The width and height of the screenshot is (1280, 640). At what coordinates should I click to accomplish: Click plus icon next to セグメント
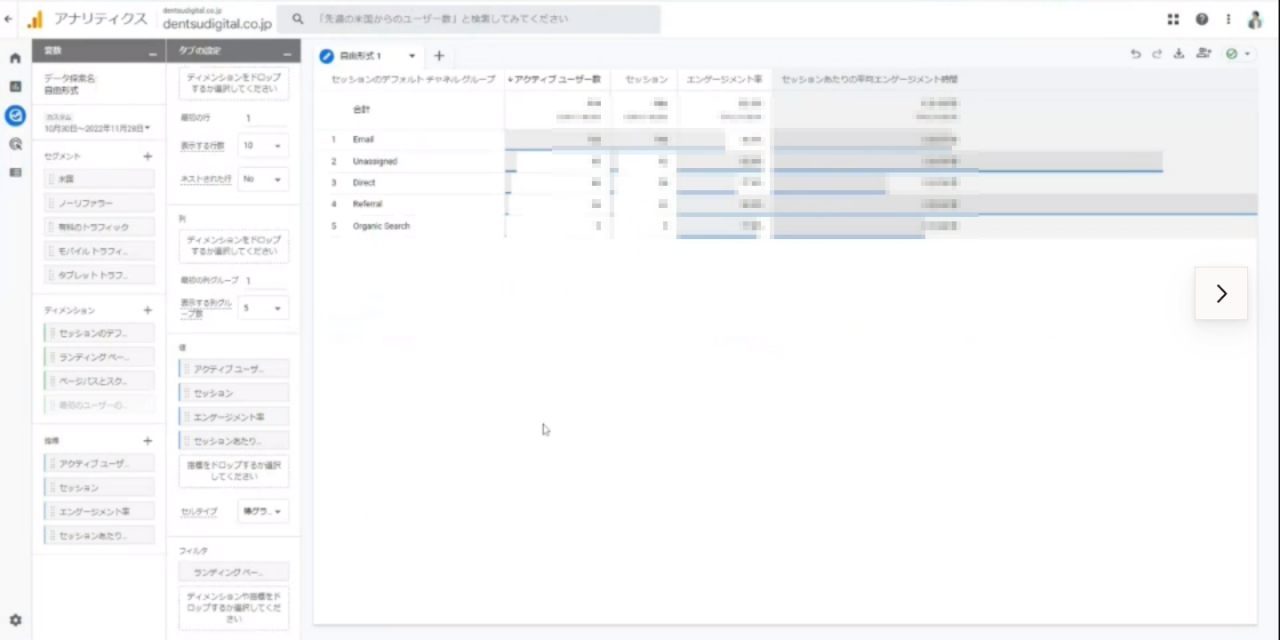pyautogui.click(x=147, y=156)
